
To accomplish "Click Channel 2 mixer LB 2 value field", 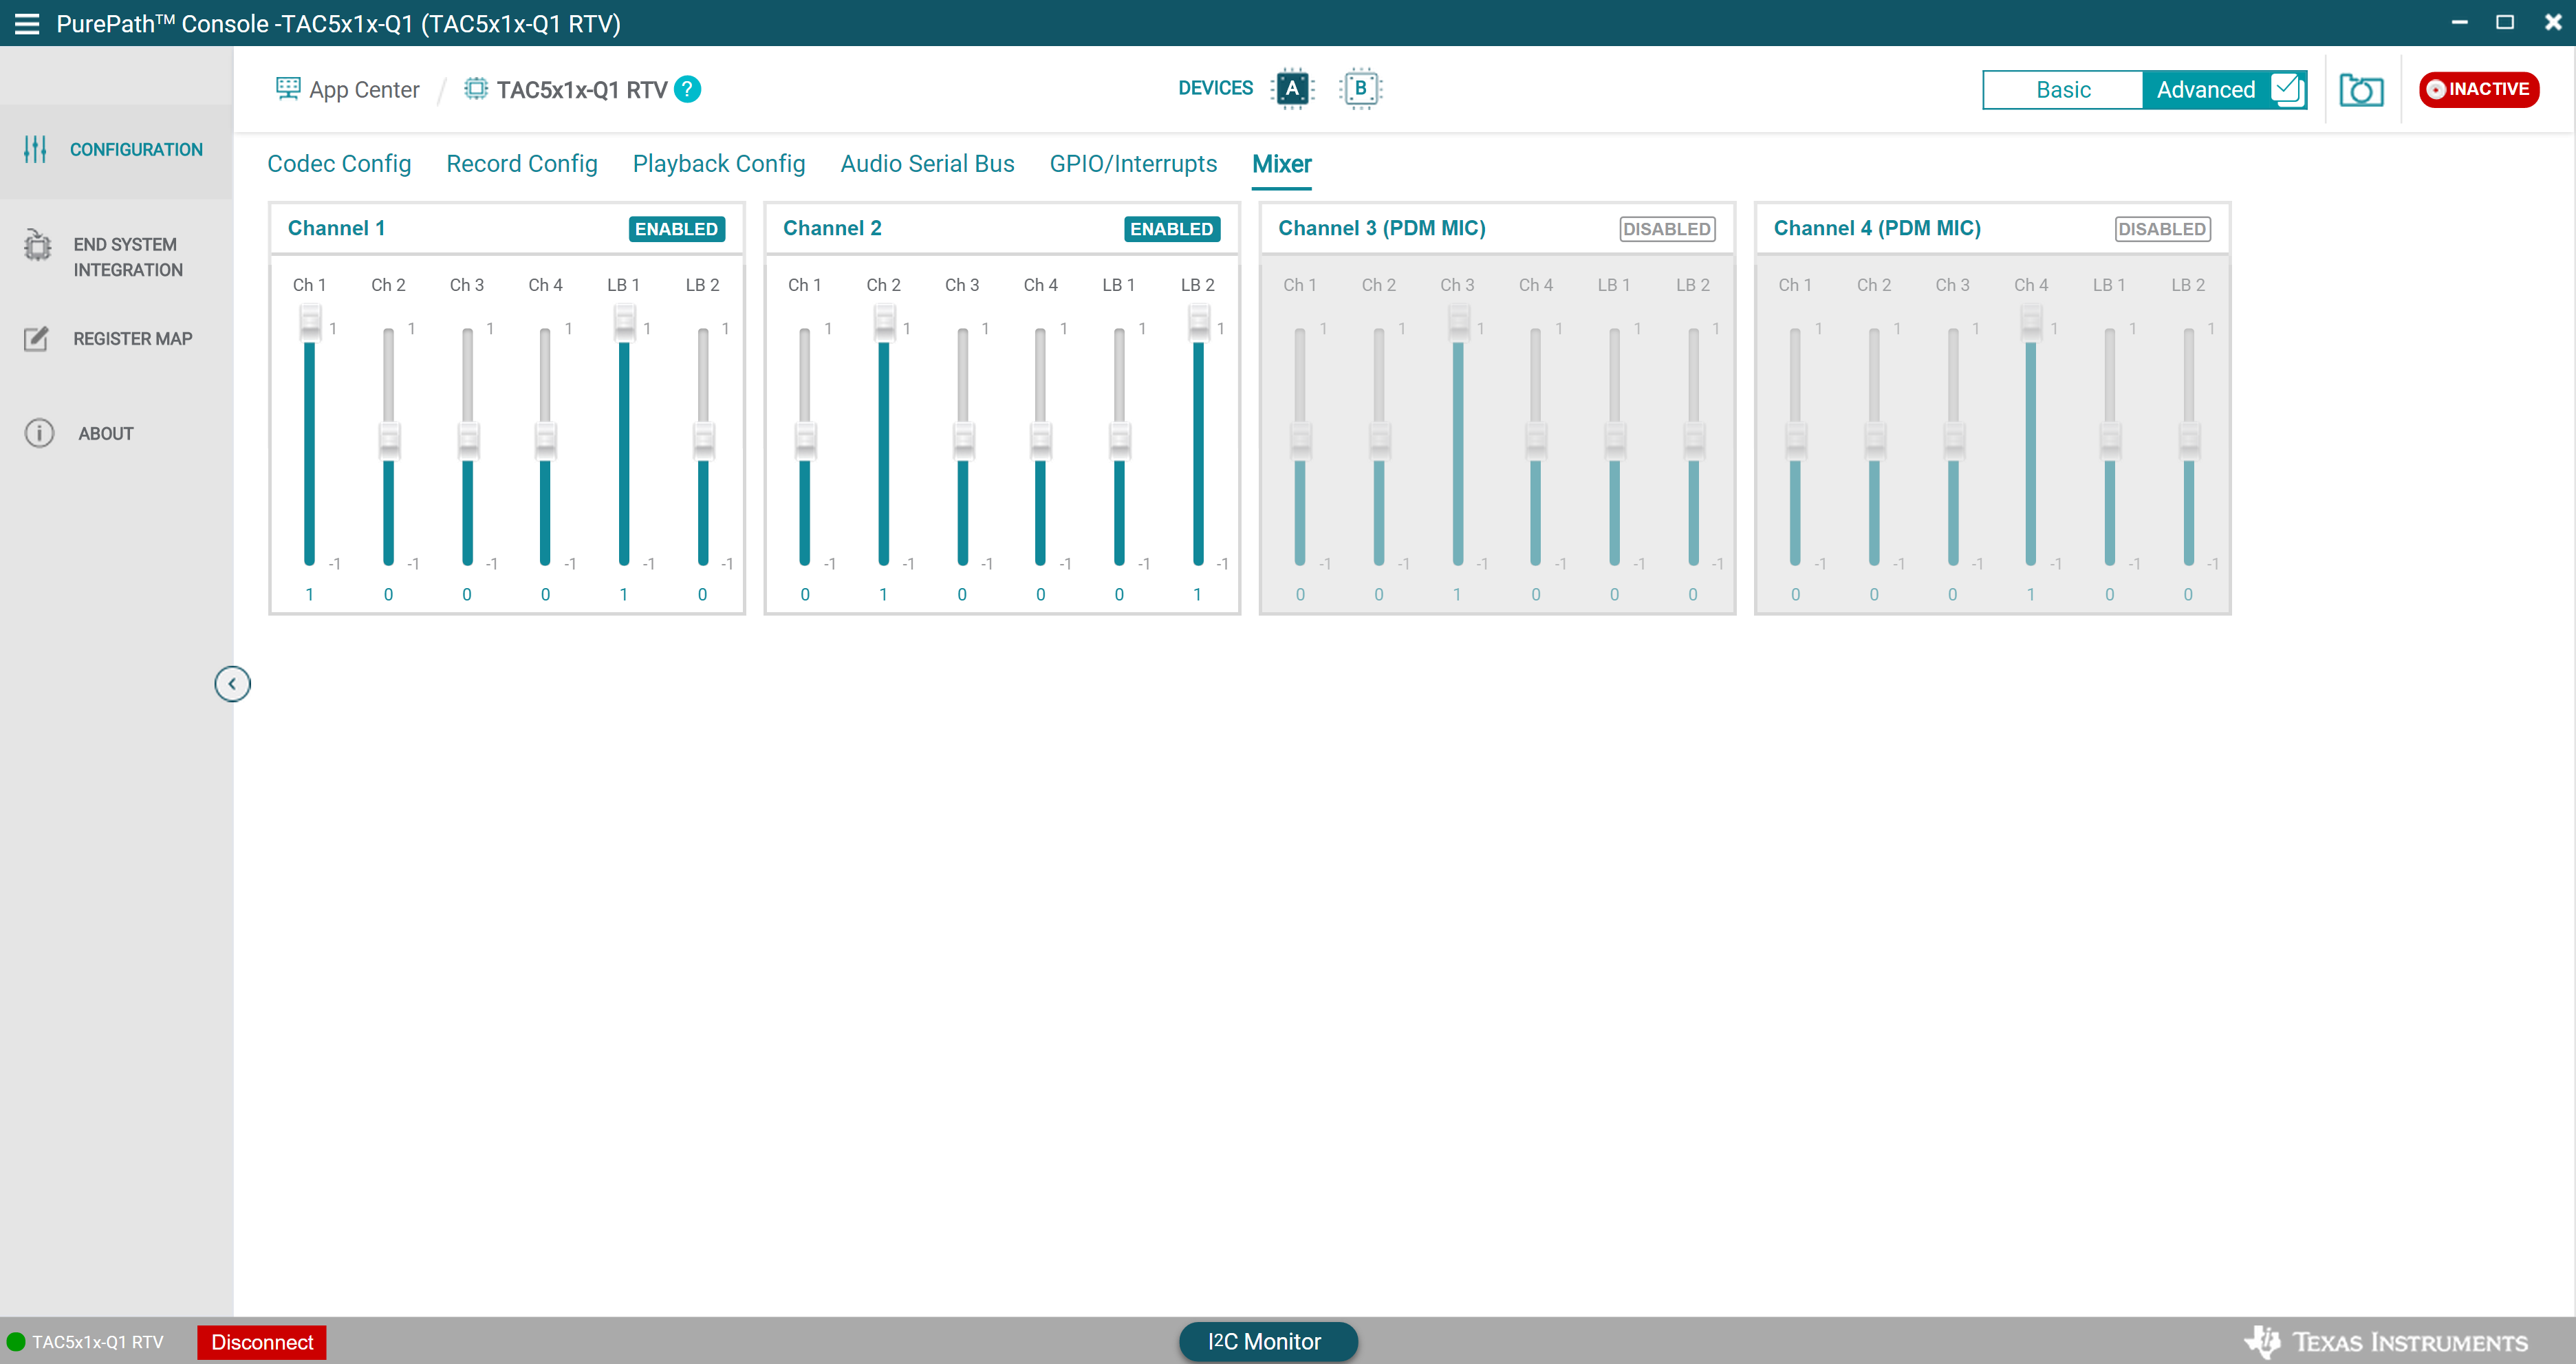I will (x=1198, y=595).
